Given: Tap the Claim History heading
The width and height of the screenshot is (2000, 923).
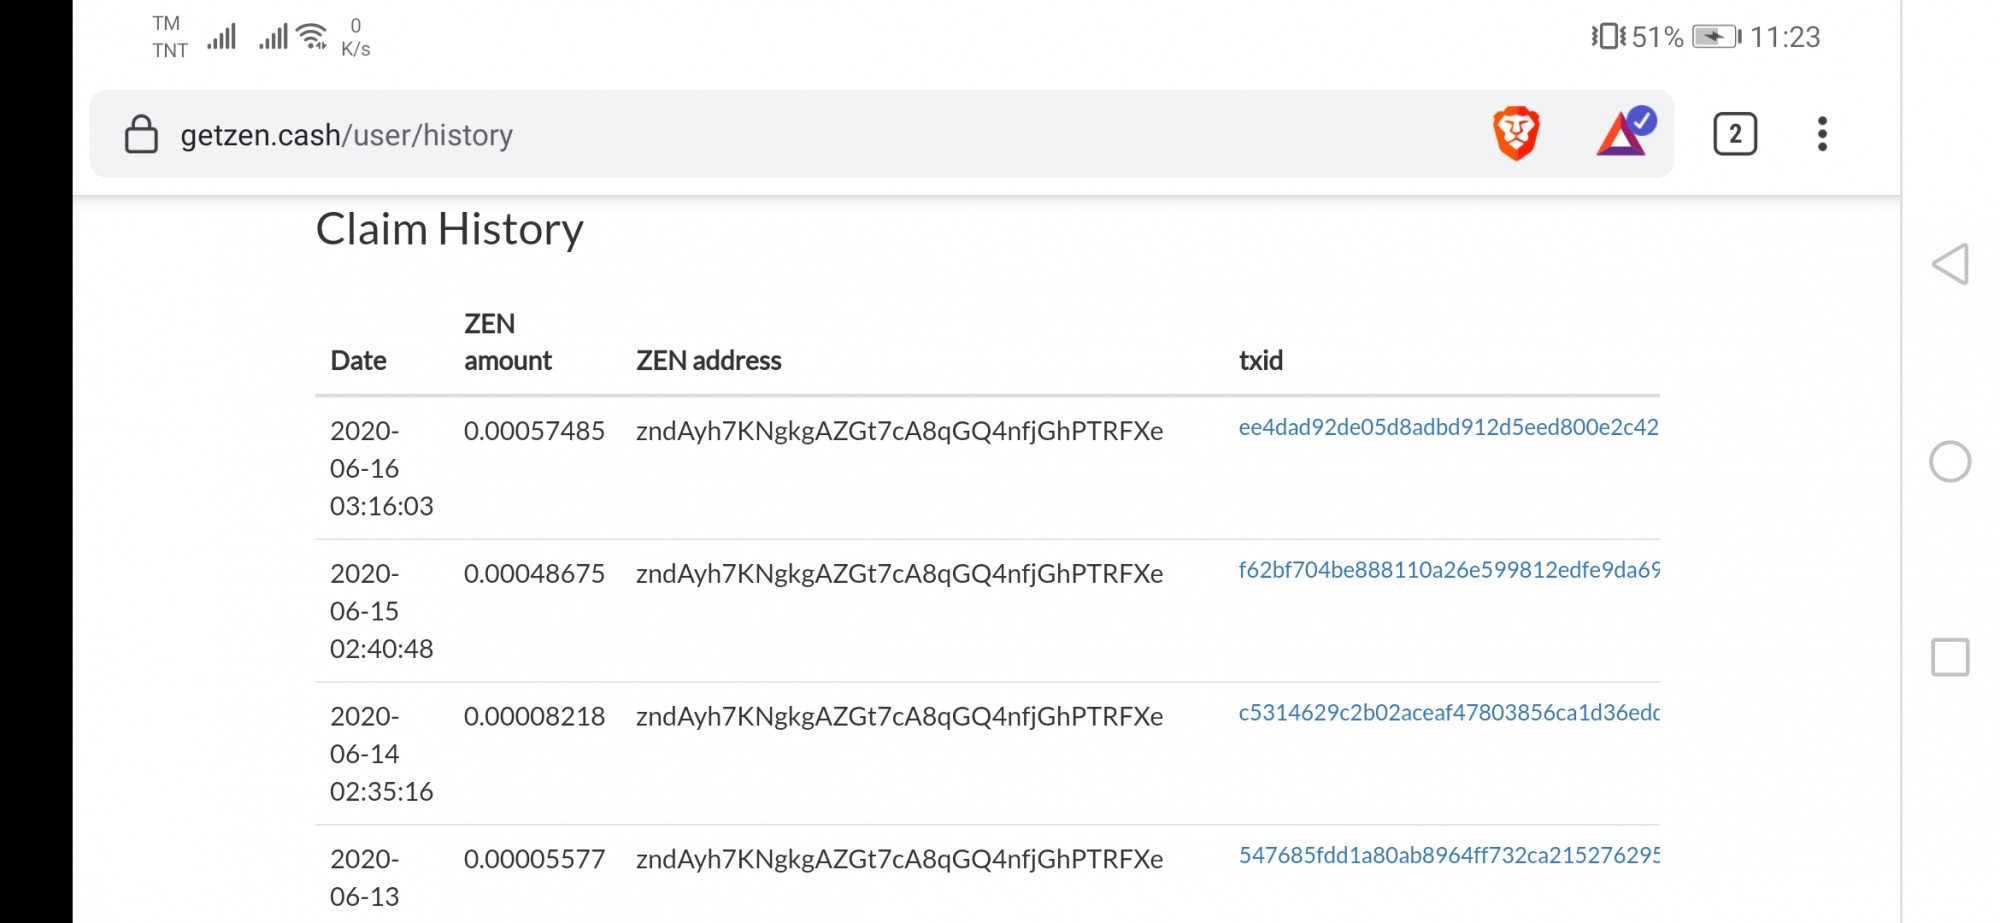Looking at the screenshot, I should (x=449, y=230).
